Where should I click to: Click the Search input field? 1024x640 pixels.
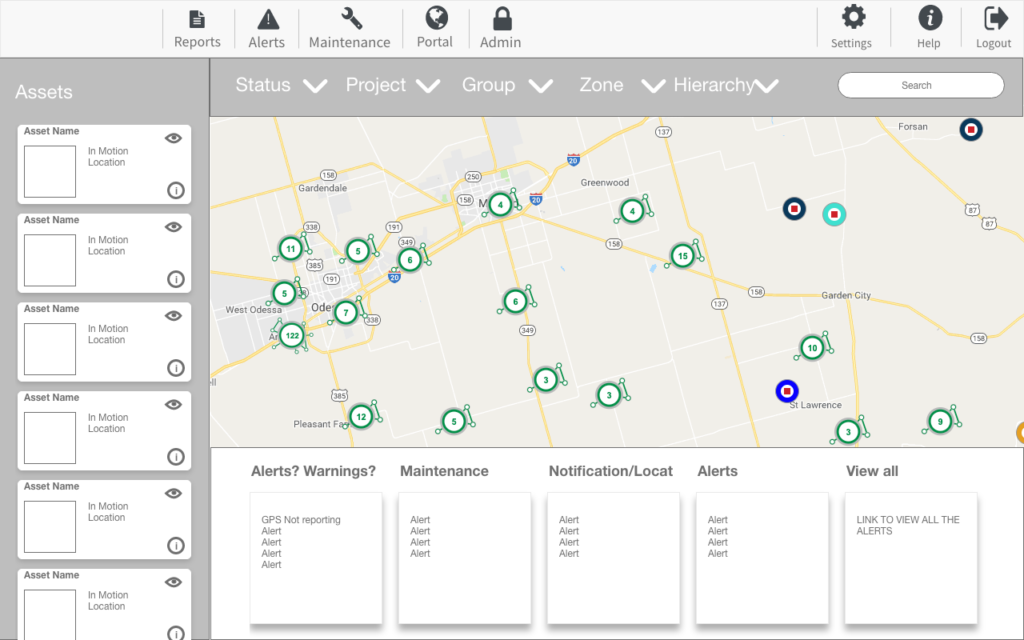[x=920, y=86]
